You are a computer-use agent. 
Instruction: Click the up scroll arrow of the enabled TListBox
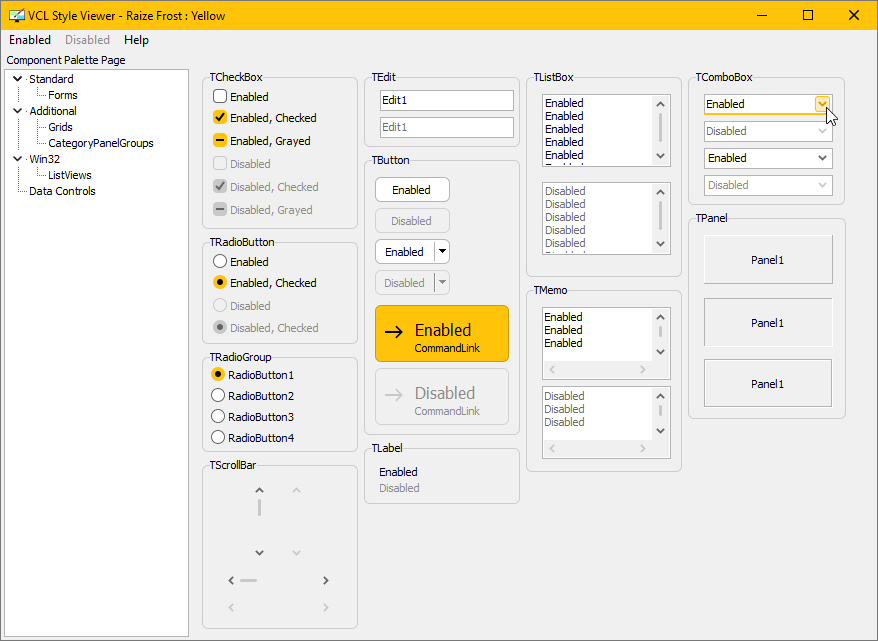click(659, 103)
